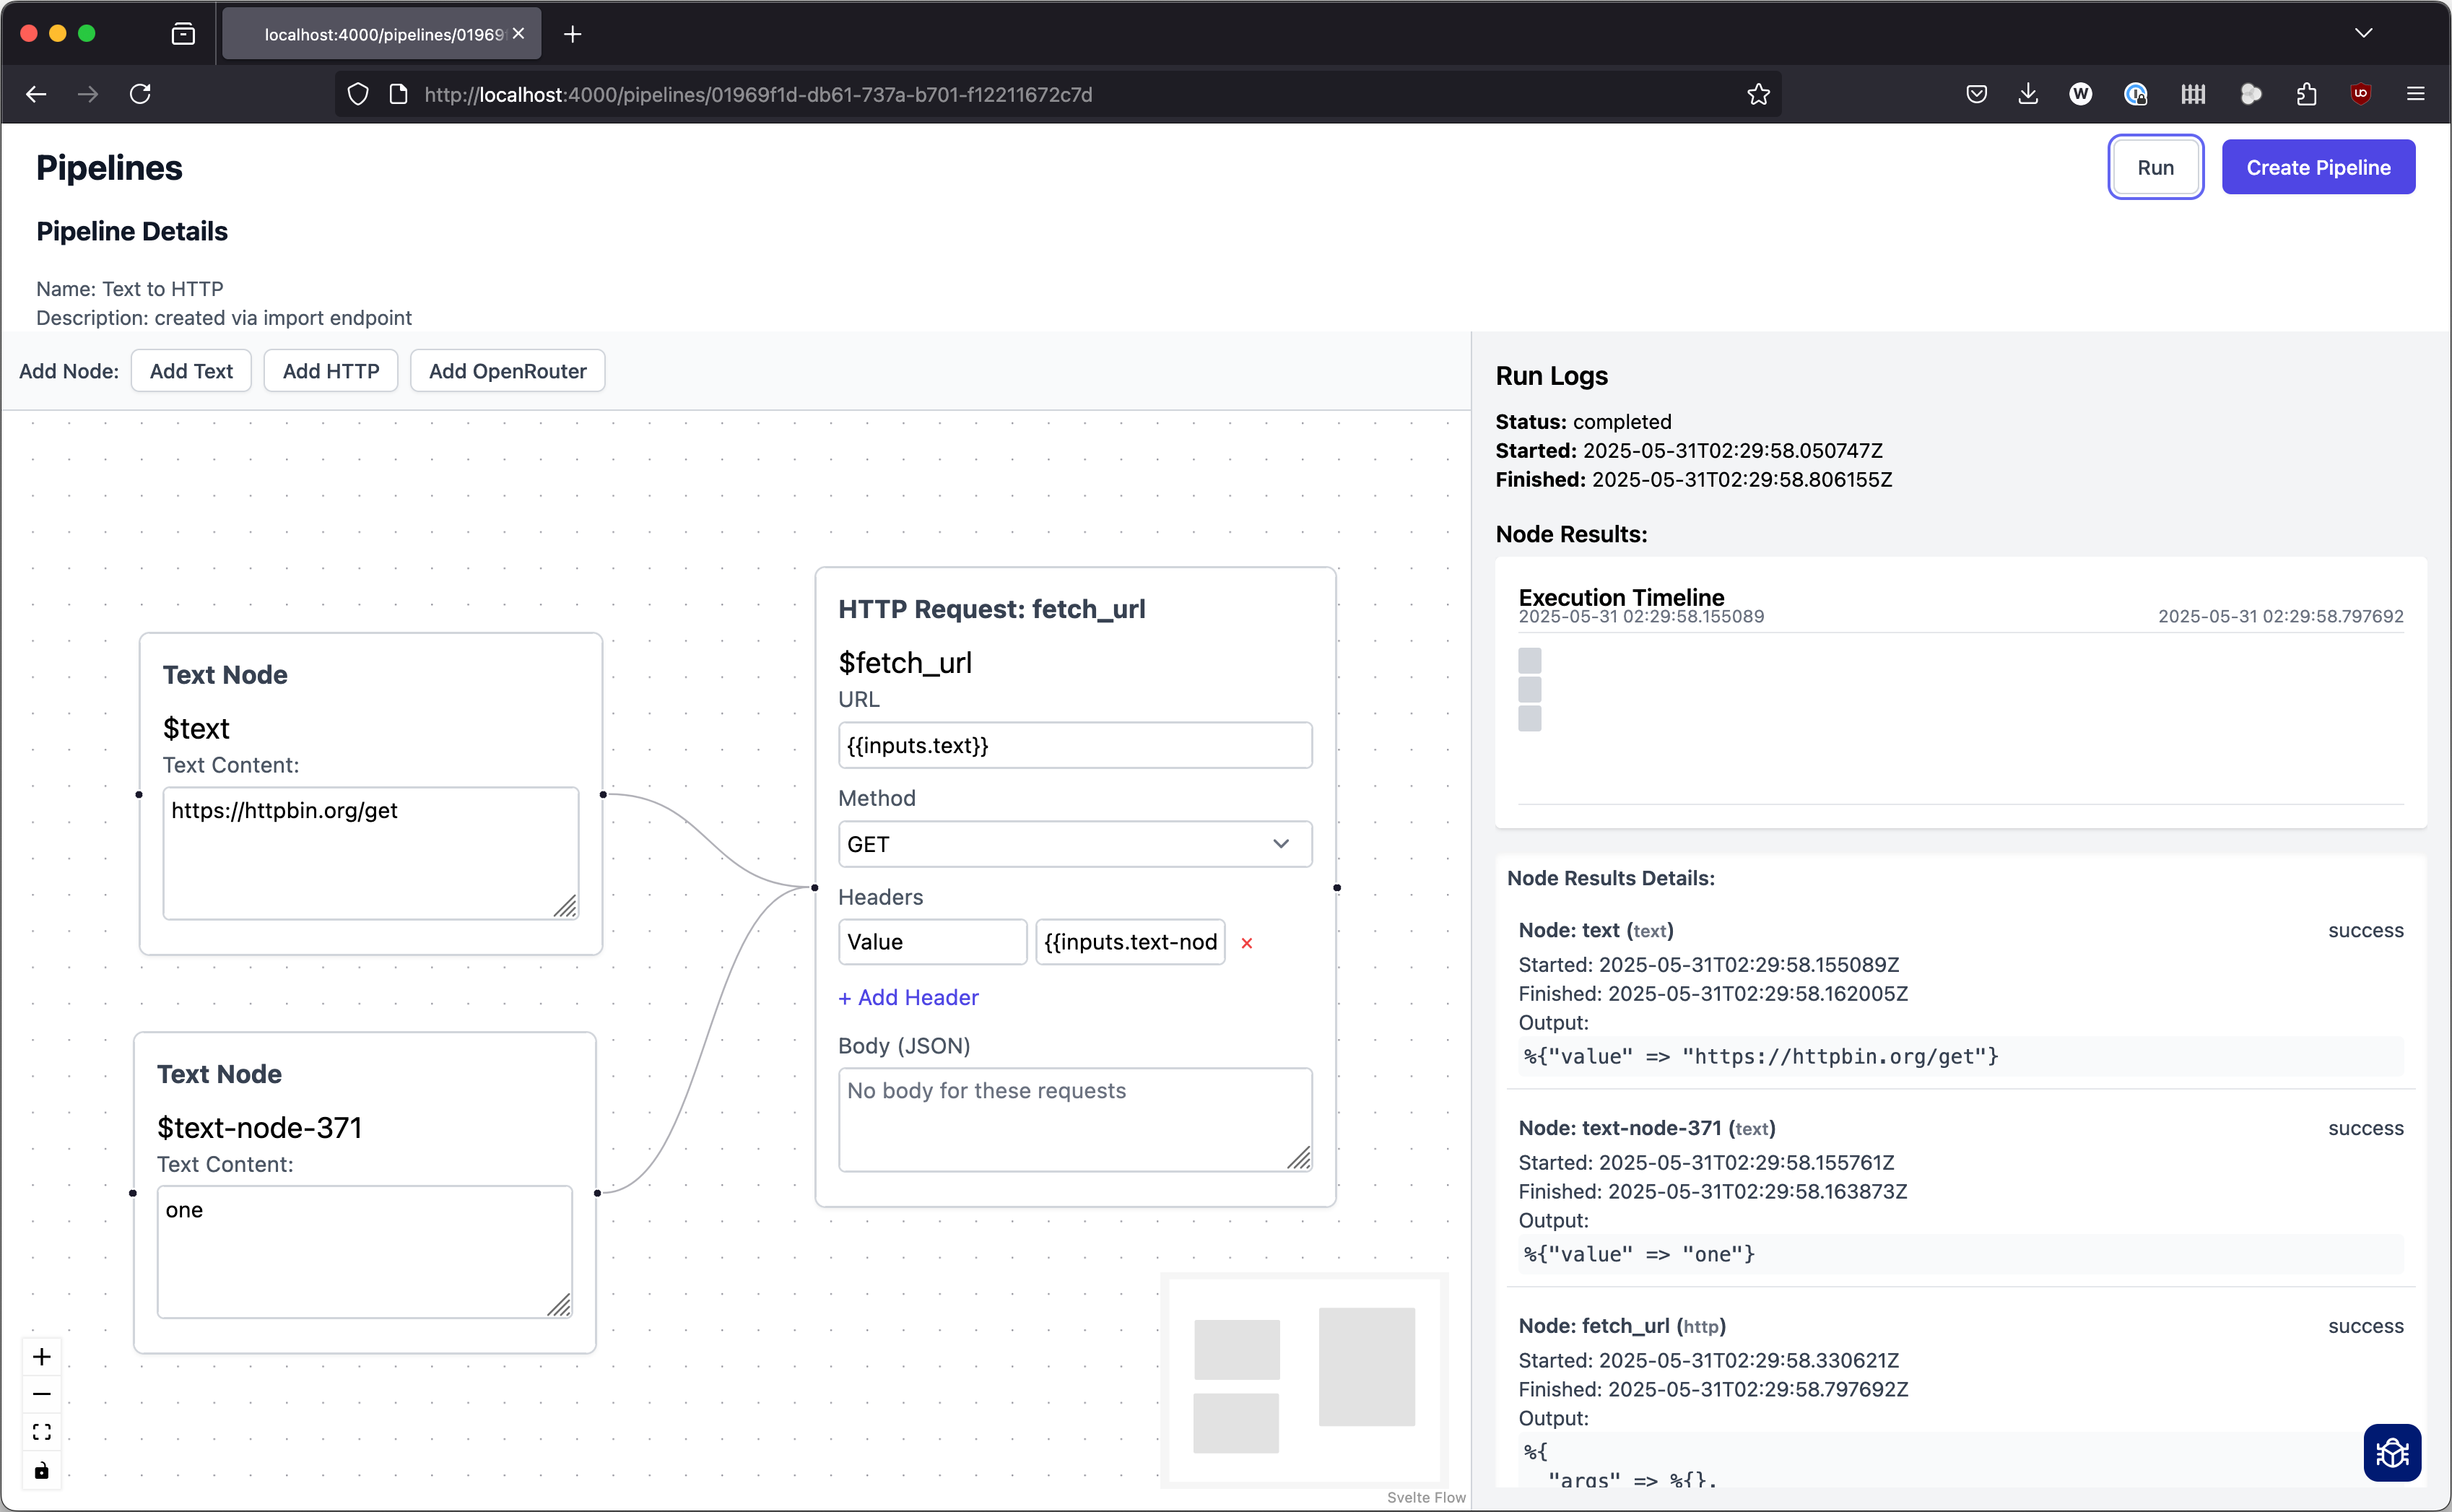
Task: Click the URL field with {{inputs.text}}
Action: (1075, 745)
